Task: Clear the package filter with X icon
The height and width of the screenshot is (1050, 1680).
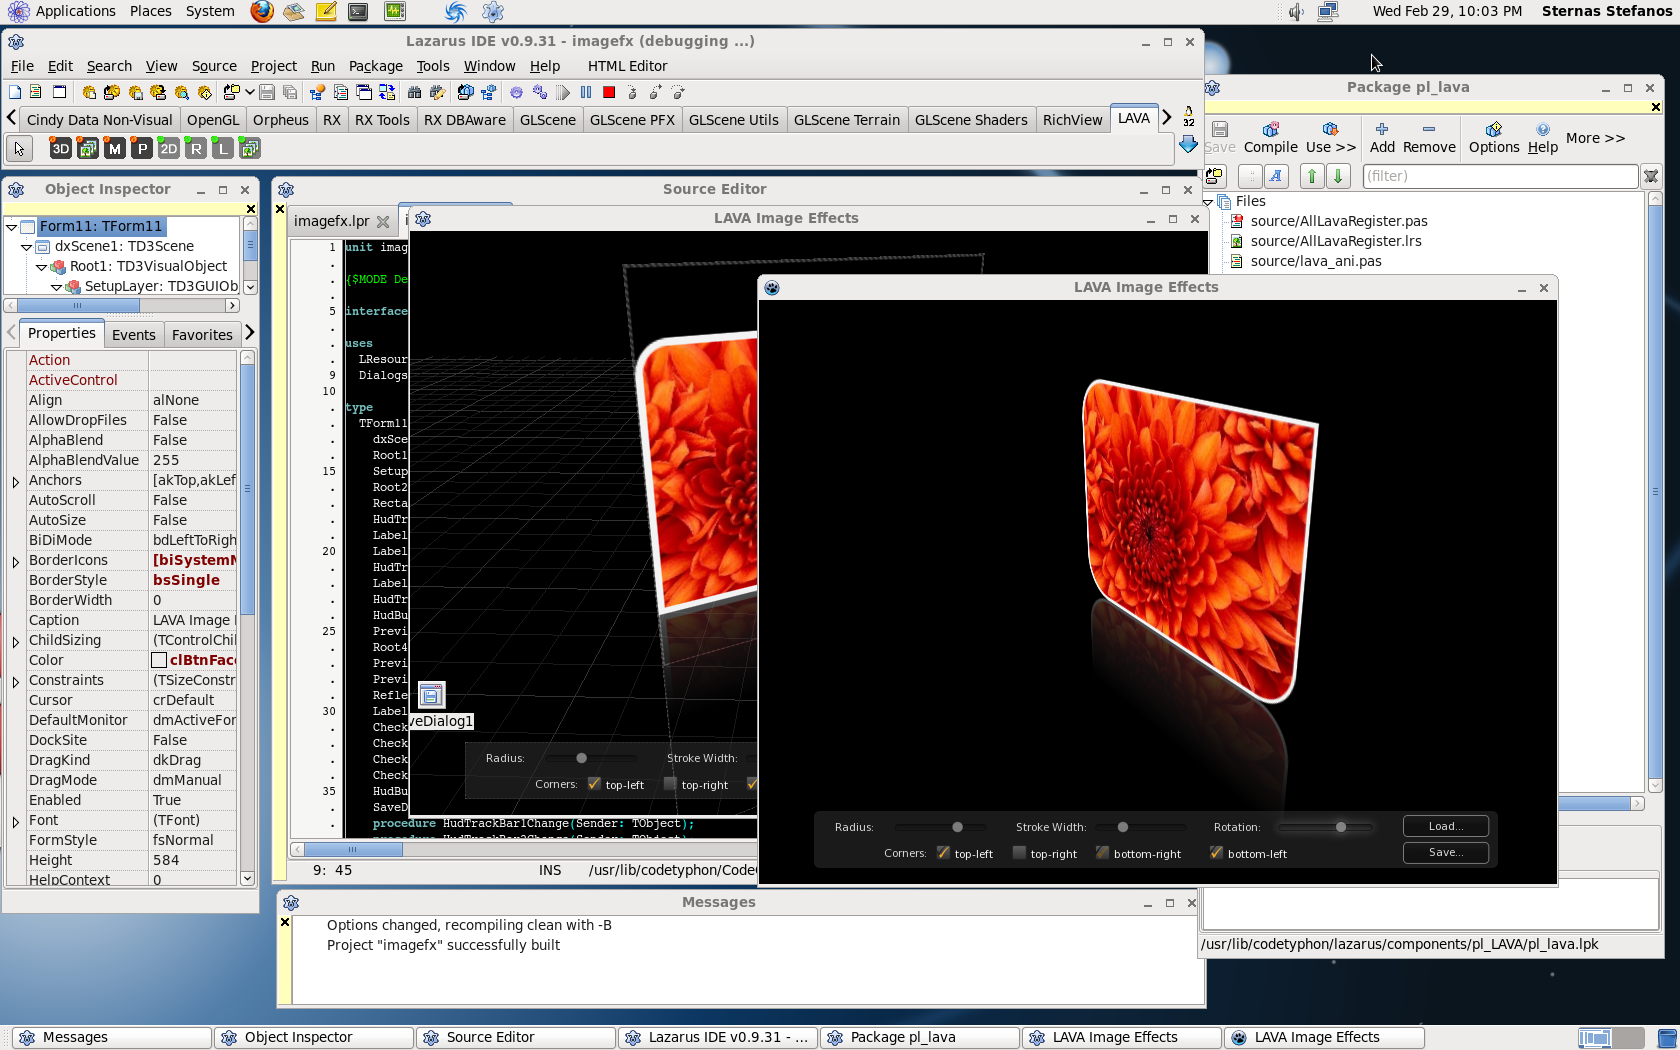Action: click(x=1651, y=176)
